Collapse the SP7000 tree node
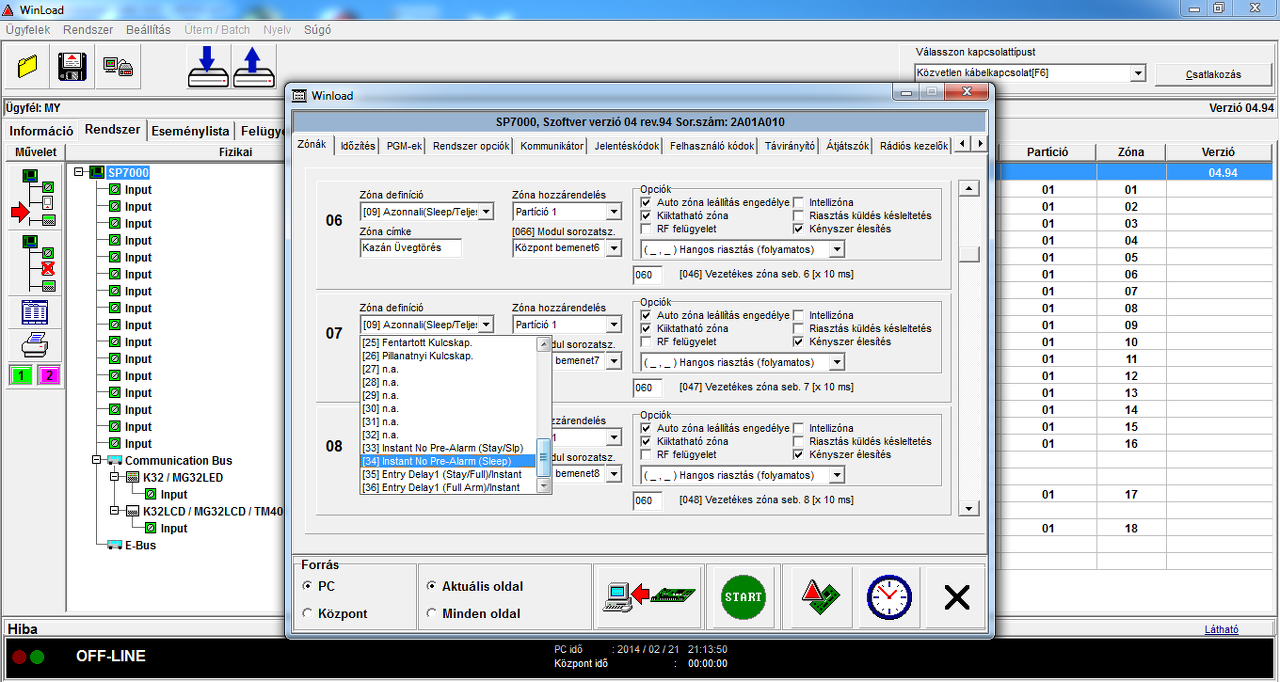Image resolution: width=1280 pixels, height=682 pixels. [79, 172]
